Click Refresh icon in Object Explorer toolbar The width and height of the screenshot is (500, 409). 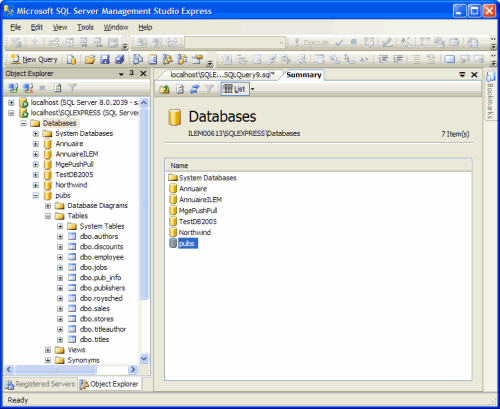click(x=57, y=88)
